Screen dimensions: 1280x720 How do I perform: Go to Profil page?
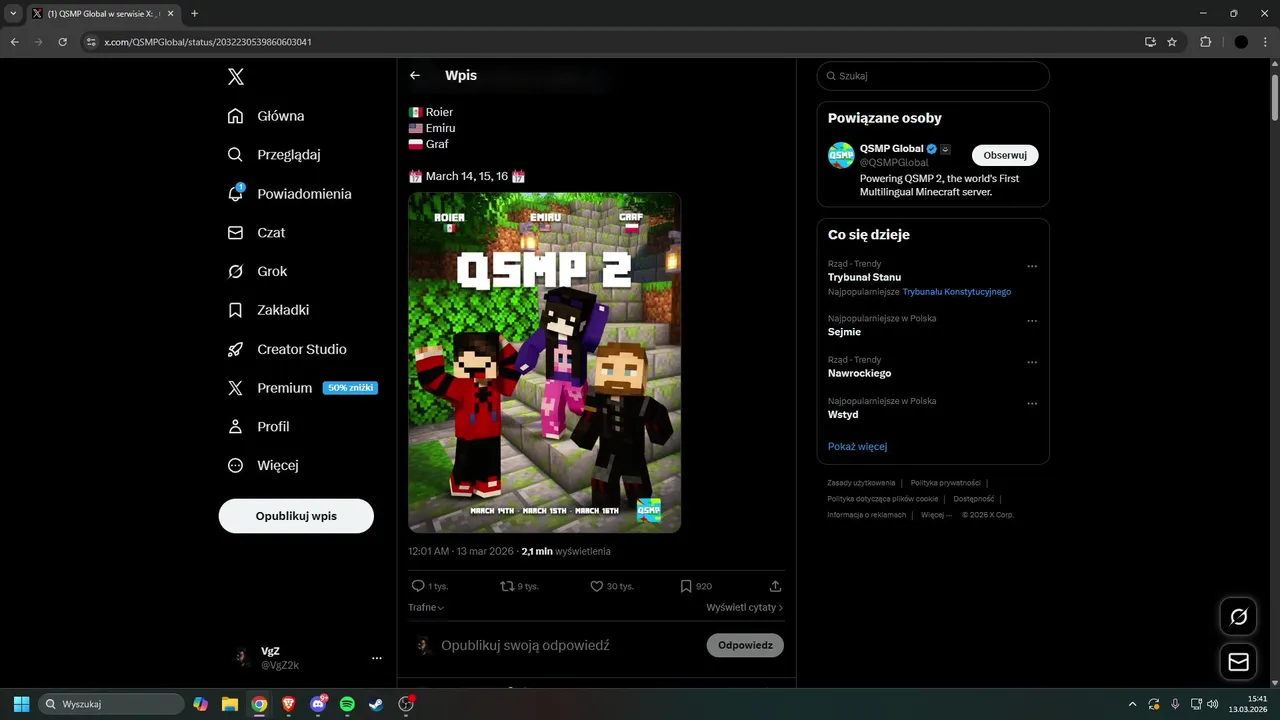tap(258, 426)
